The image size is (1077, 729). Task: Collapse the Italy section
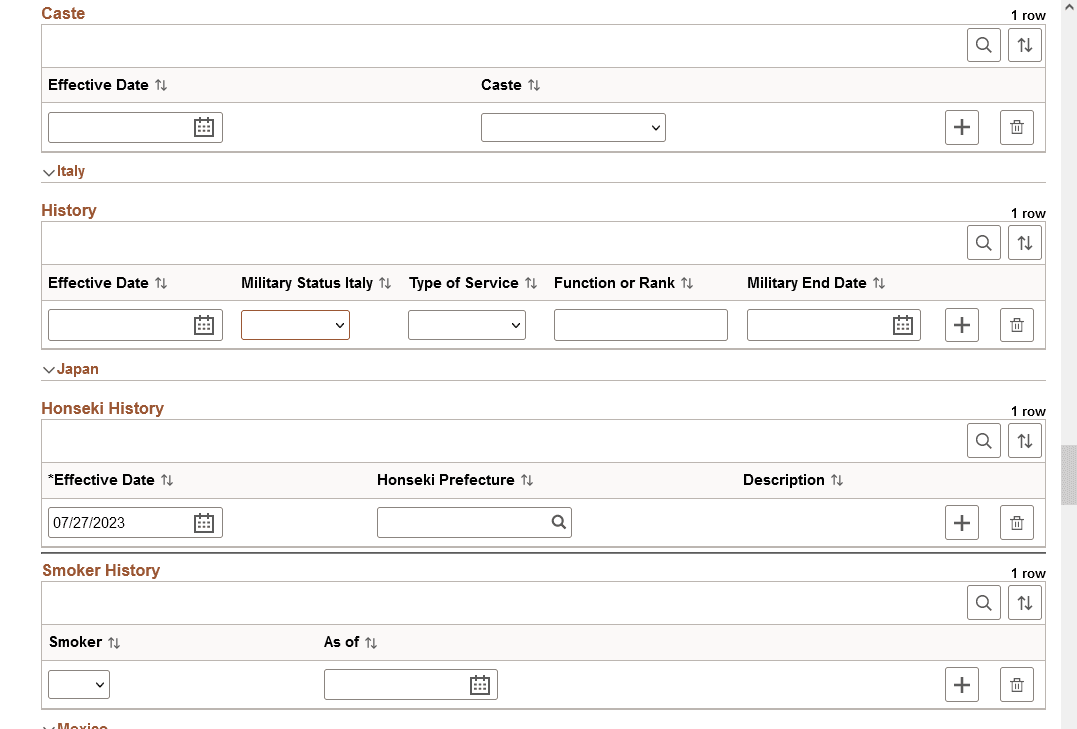48,172
